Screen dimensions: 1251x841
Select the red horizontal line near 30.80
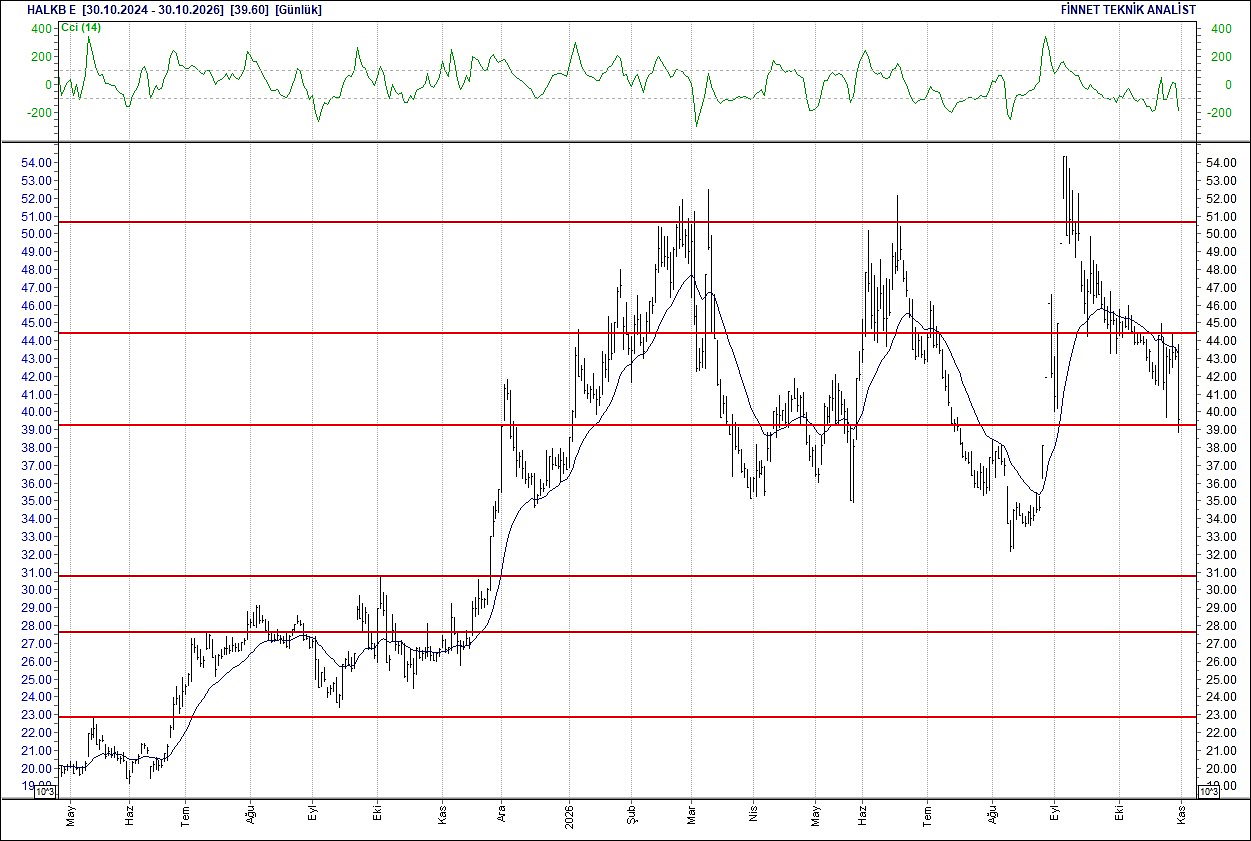point(627,576)
